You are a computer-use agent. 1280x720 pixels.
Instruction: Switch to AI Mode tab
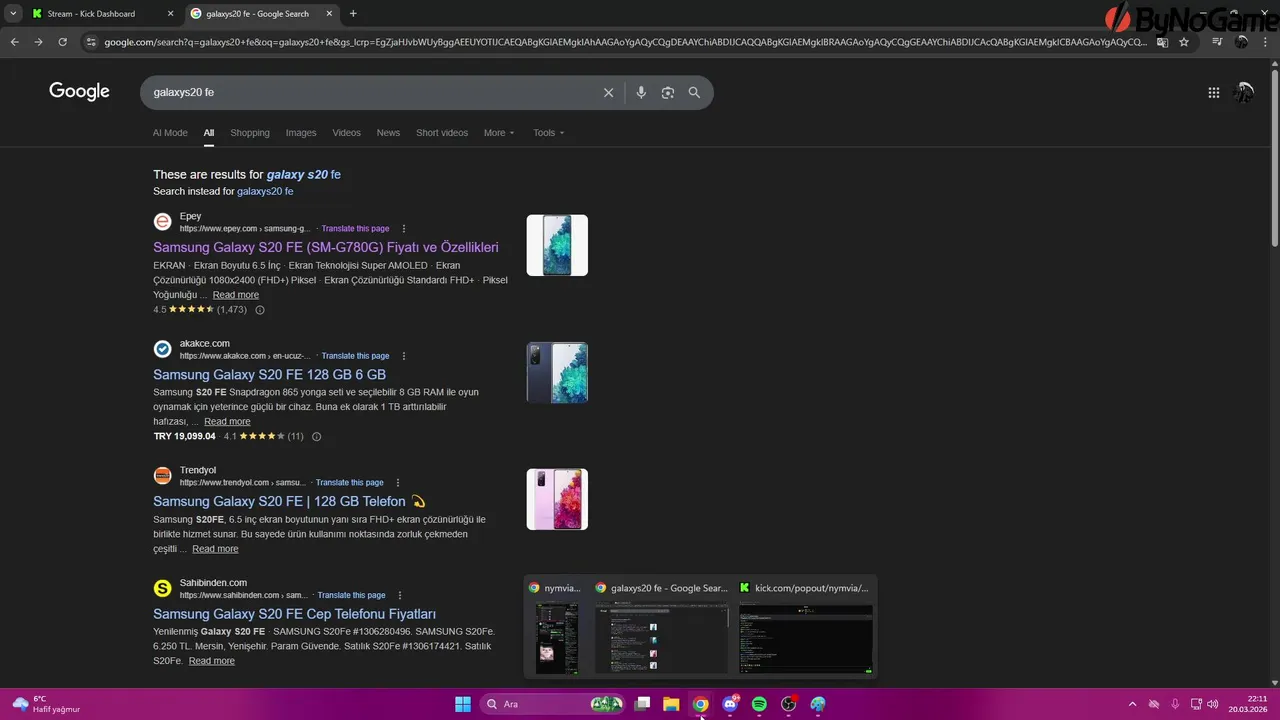point(170,133)
